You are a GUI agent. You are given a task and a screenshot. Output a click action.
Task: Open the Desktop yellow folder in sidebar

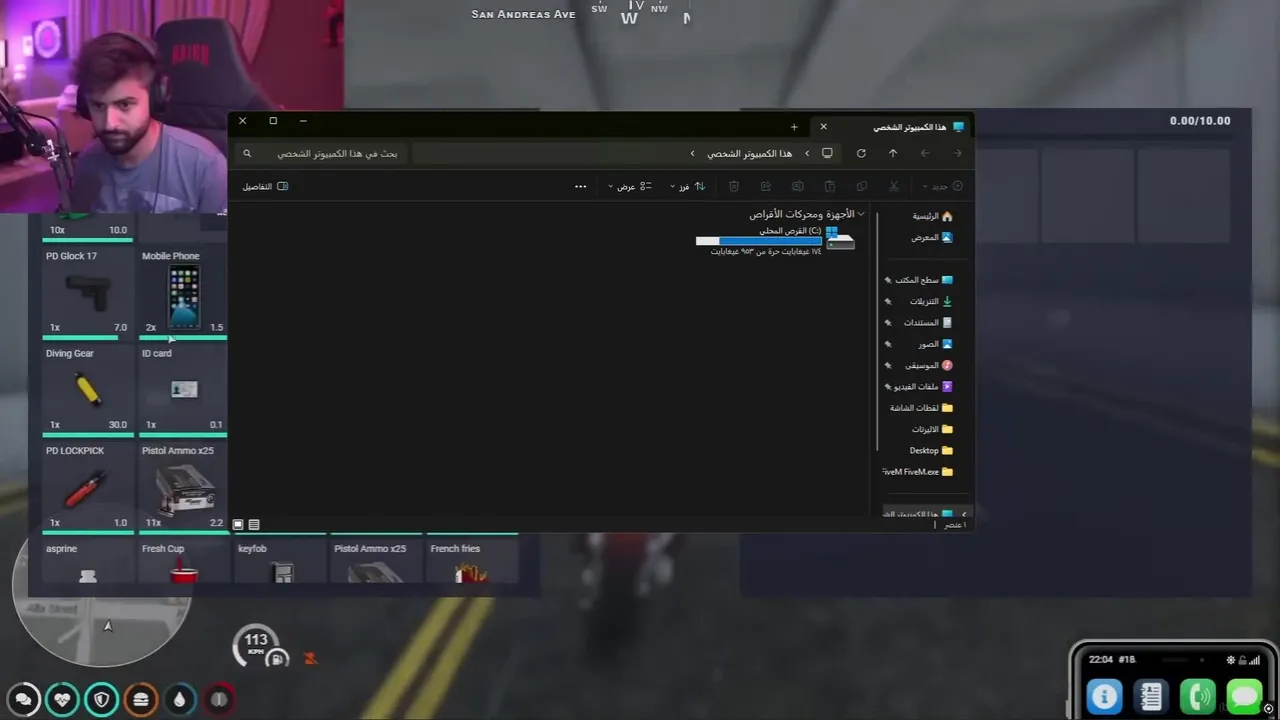(x=930, y=450)
